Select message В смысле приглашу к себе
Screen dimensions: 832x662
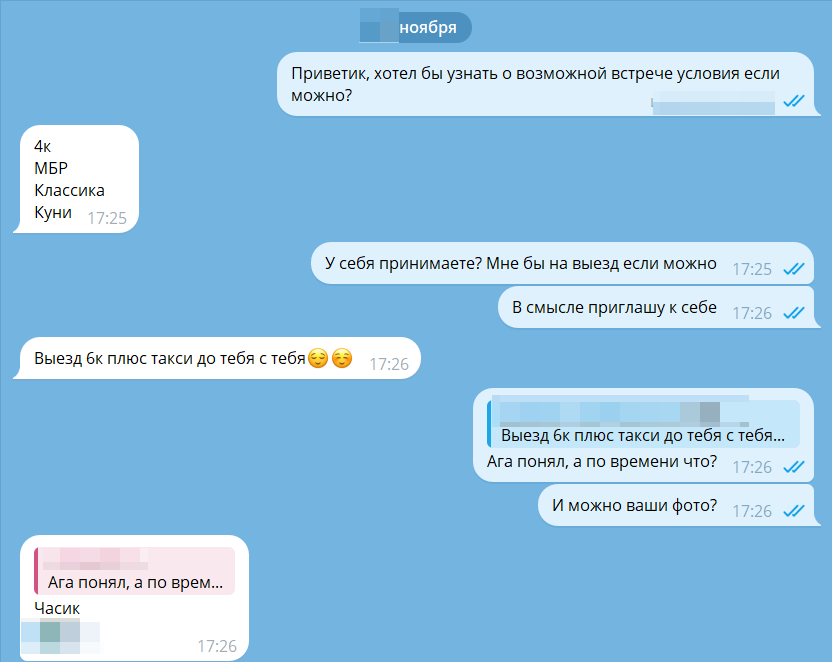click(656, 308)
